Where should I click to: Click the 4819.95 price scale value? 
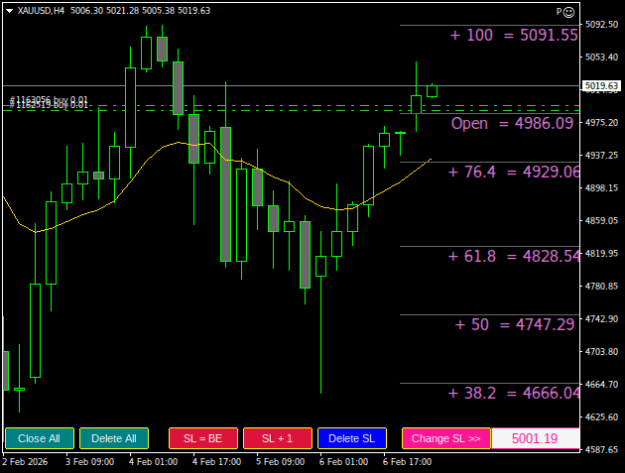601,253
